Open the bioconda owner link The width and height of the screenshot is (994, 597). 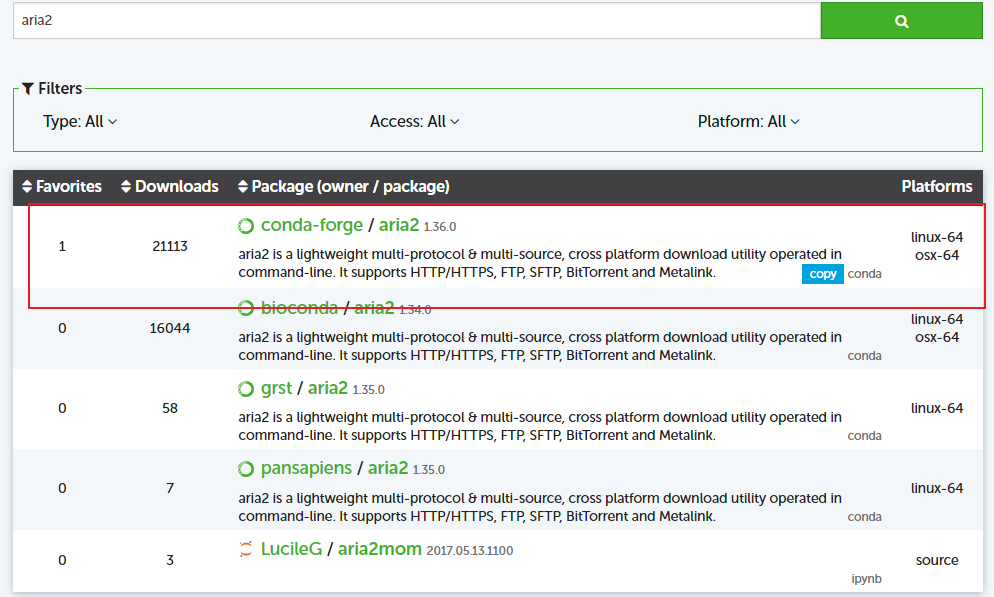tap(299, 308)
